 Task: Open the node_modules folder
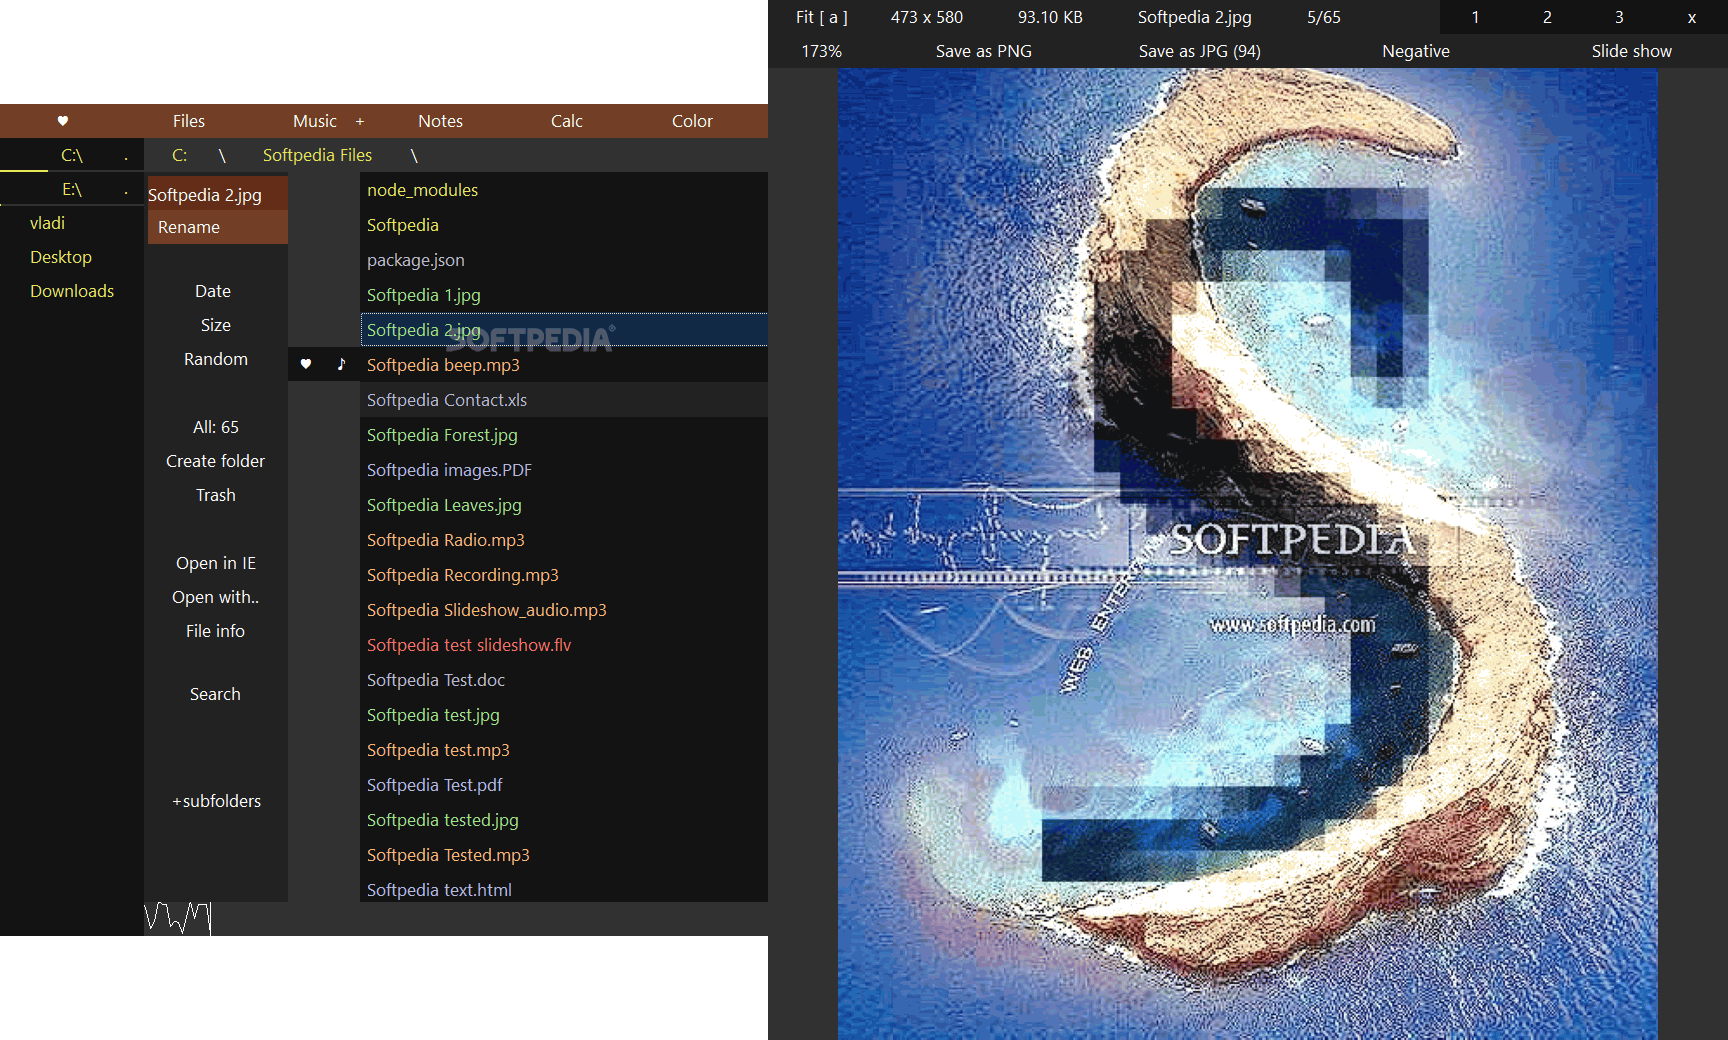[563, 190]
